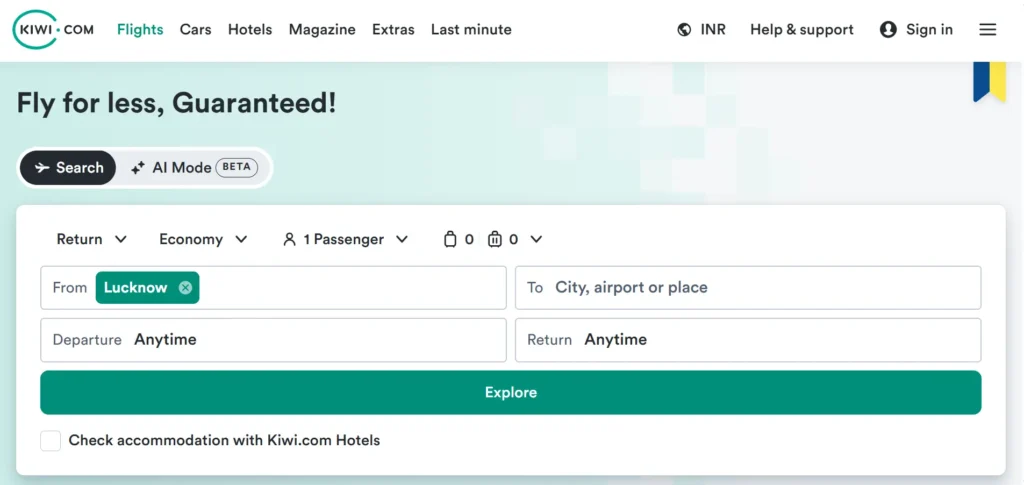This screenshot has height=485, width=1024.
Task: Expand the baggage count chevron
Action: tap(536, 240)
